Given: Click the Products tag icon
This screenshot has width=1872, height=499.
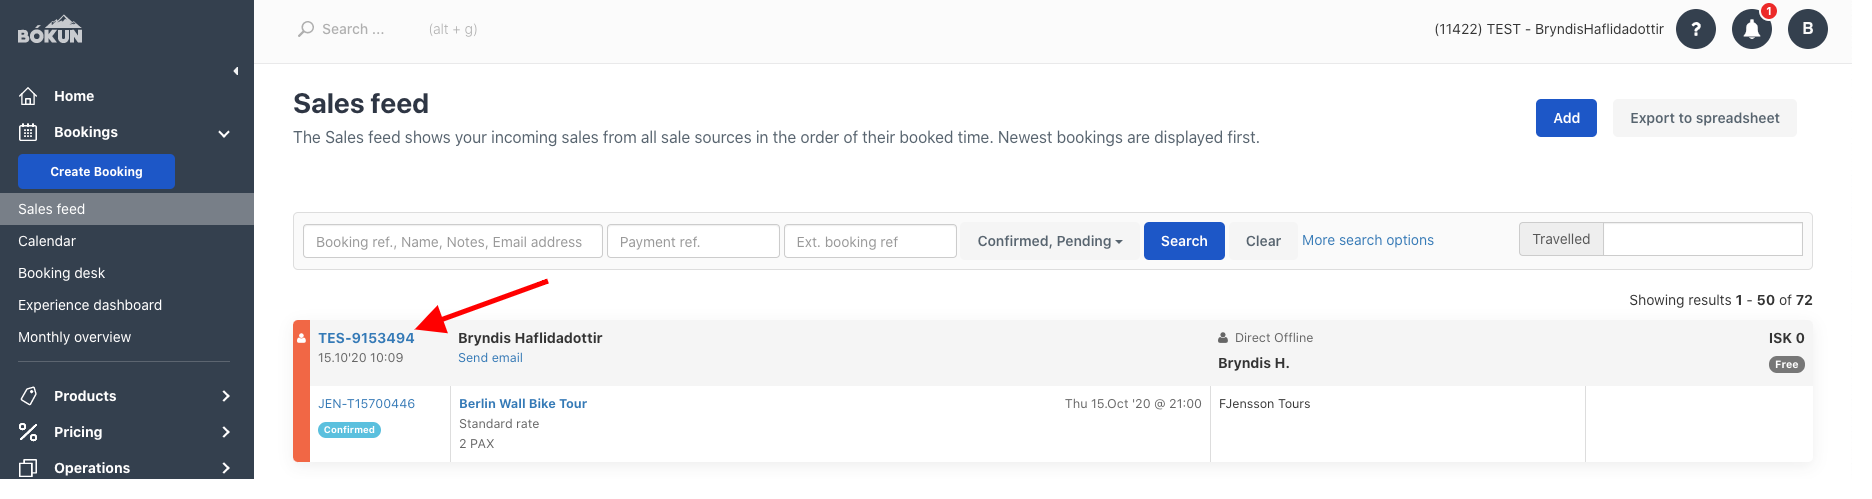Looking at the screenshot, I should (x=28, y=396).
